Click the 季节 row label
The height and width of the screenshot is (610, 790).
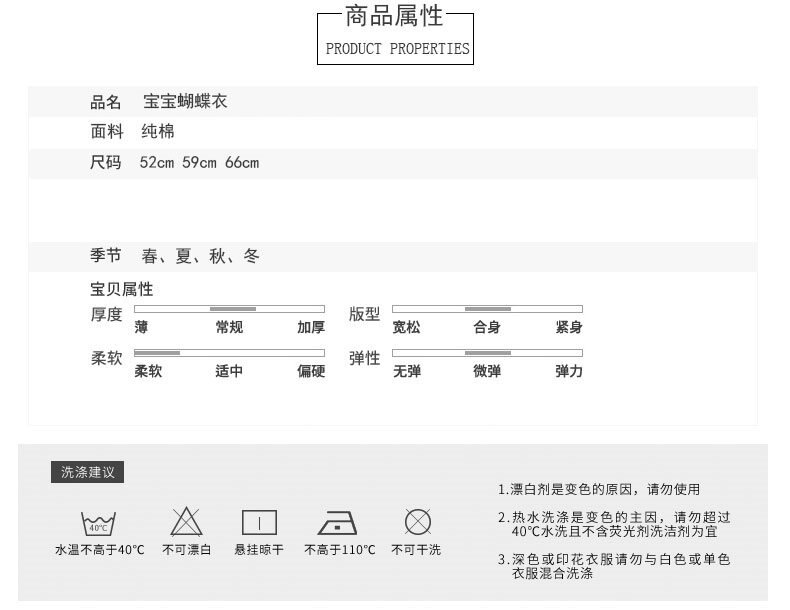(x=105, y=255)
